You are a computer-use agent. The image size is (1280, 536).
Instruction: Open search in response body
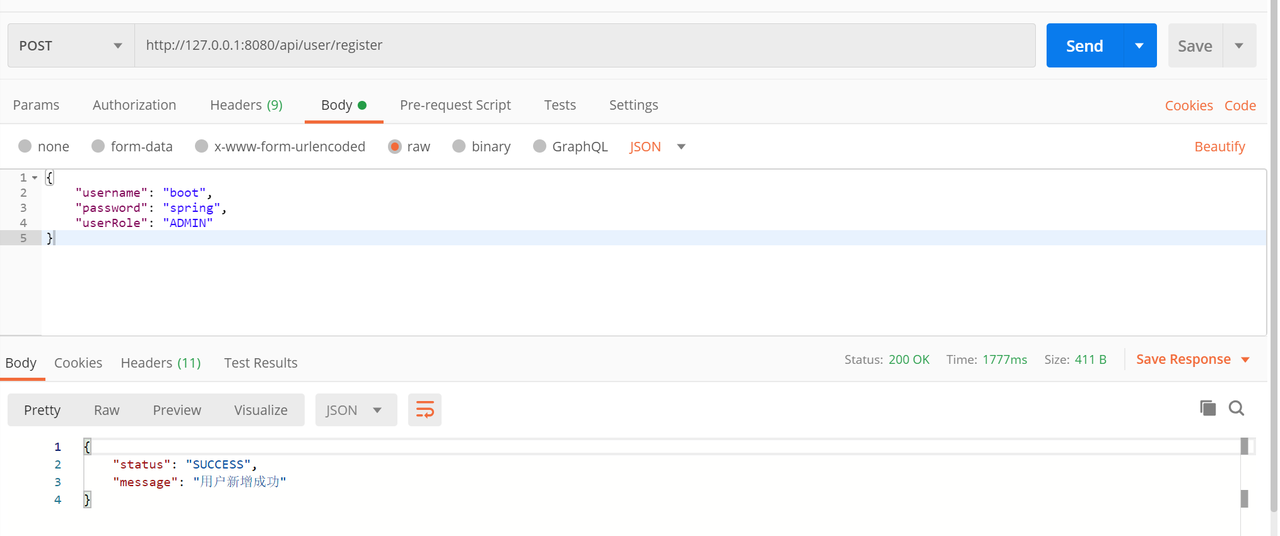pos(1236,408)
